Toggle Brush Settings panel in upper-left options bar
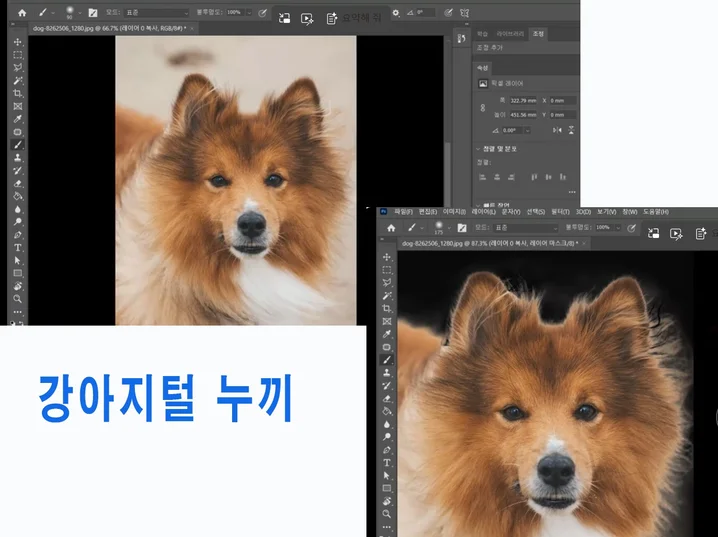718x537 pixels. 93,13
